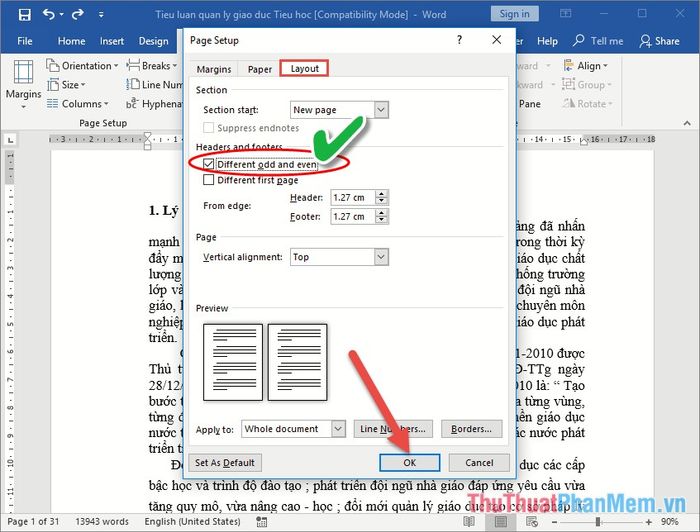
Task: Switch to Print Layout view
Action: tap(500, 521)
